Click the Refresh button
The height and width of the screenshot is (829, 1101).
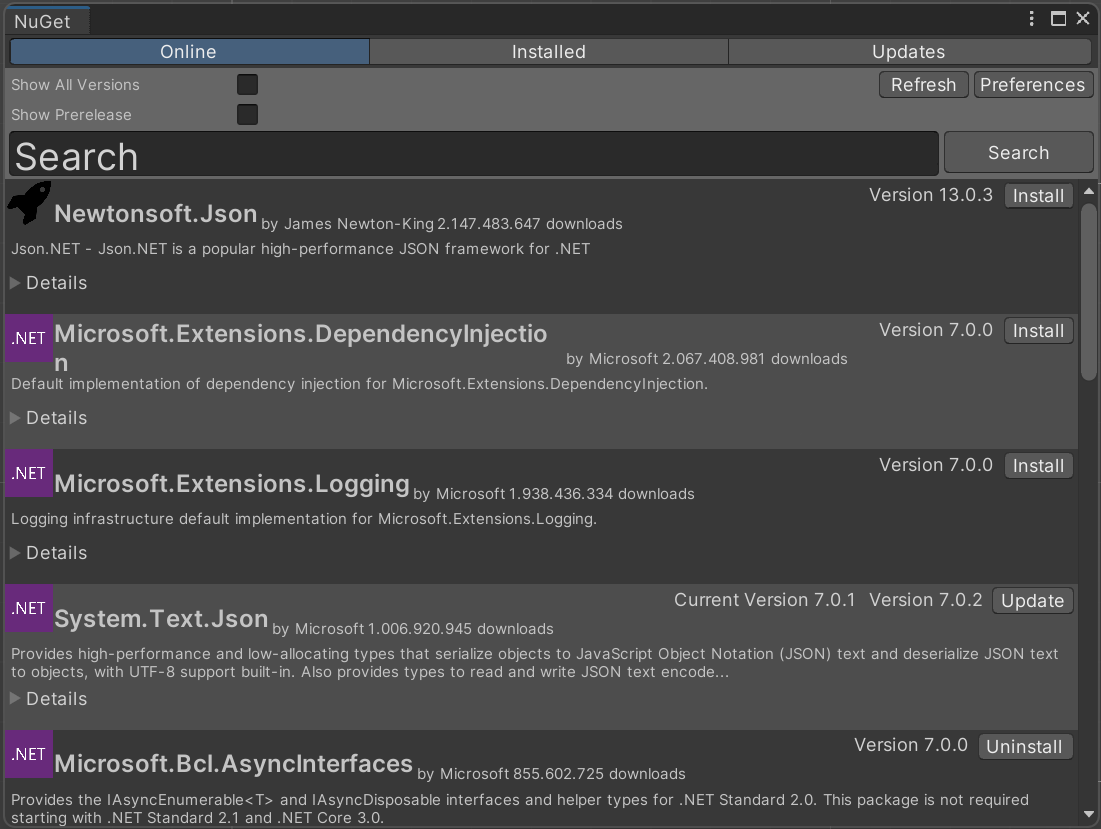pos(923,85)
